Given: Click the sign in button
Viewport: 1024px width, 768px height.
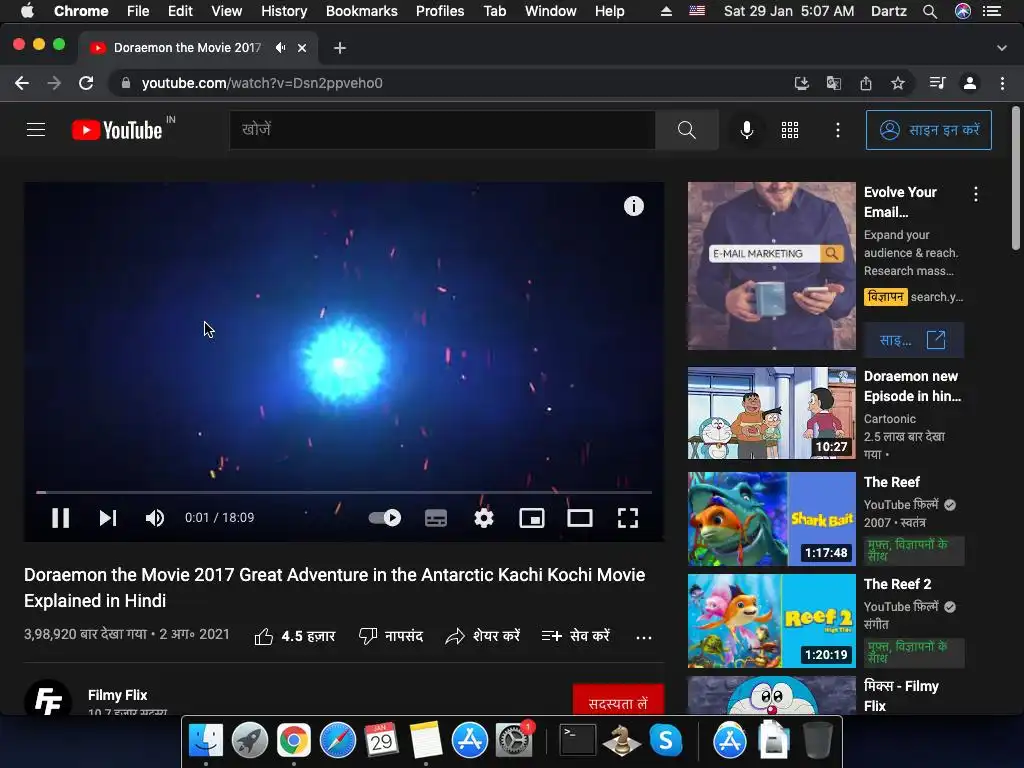Looking at the screenshot, I should (x=929, y=130).
